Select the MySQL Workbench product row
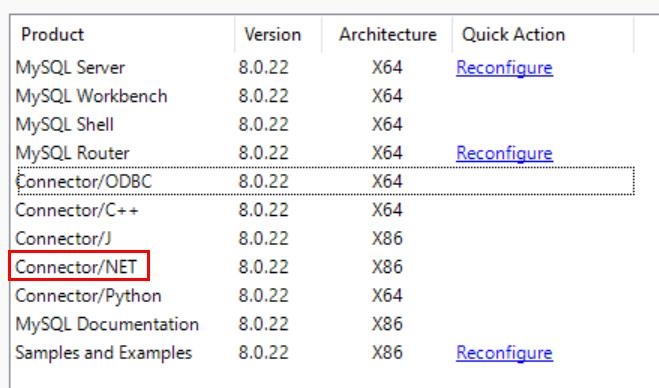The width and height of the screenshot is (659, 388). (x=326, y=96)
